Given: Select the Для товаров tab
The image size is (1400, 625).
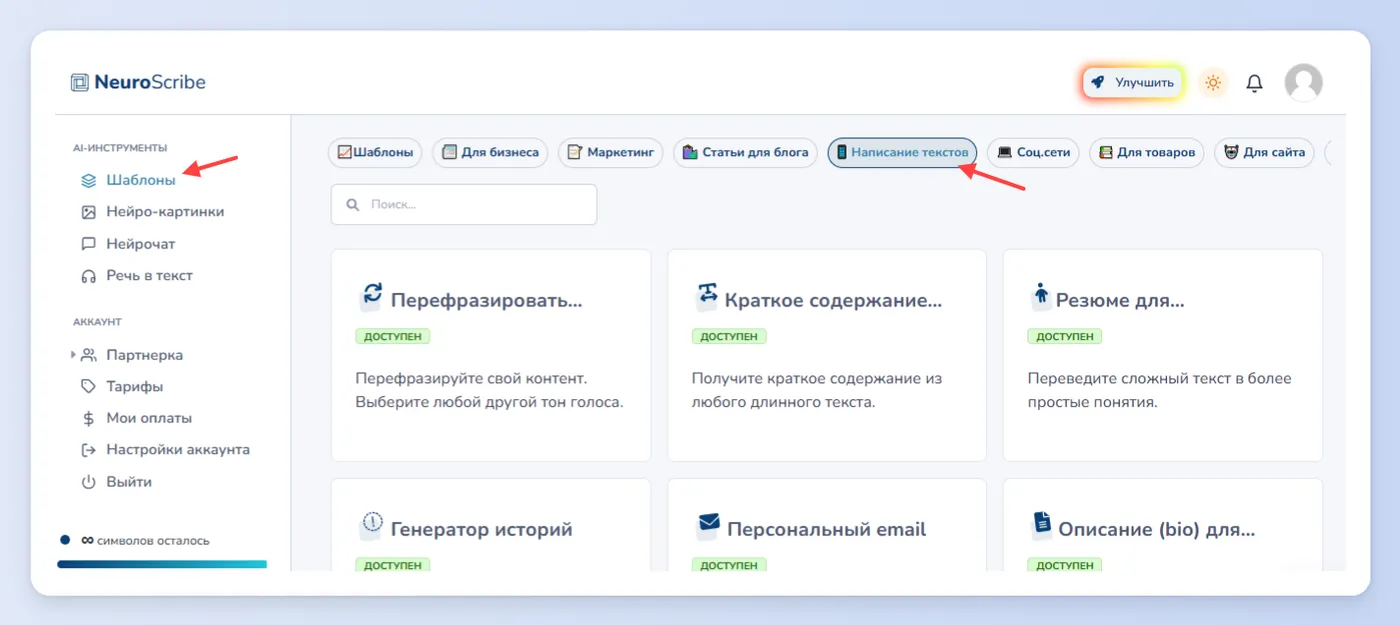Looking at the screenshot, I should pos(1146,153).
